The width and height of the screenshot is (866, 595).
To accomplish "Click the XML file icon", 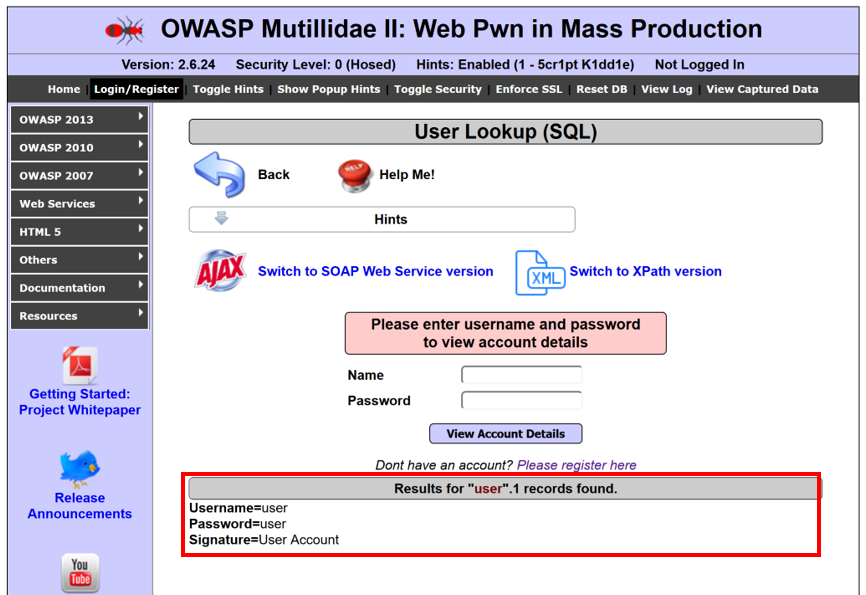I will (540, 272).
